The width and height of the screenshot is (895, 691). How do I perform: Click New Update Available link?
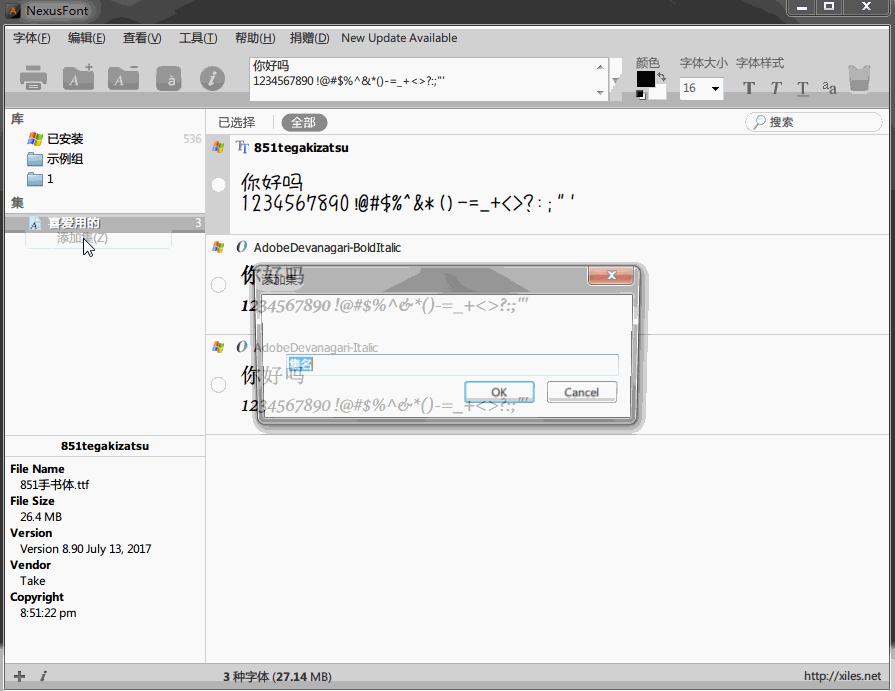[x=399, y=38]
